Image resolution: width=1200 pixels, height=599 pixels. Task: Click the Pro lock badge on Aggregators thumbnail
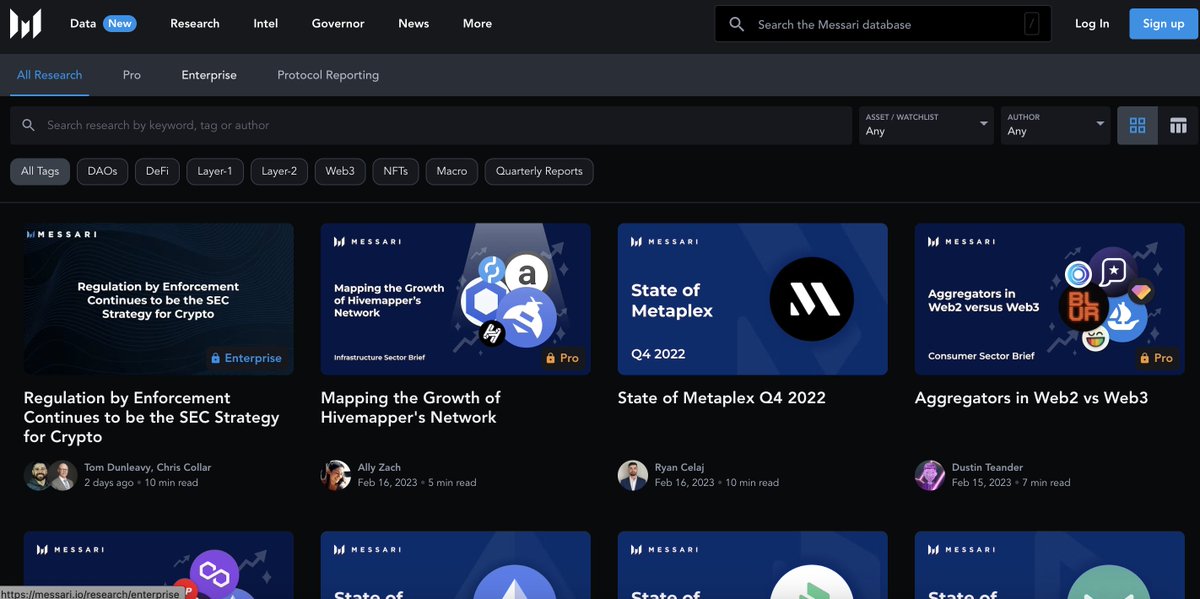coord(1156,358)
